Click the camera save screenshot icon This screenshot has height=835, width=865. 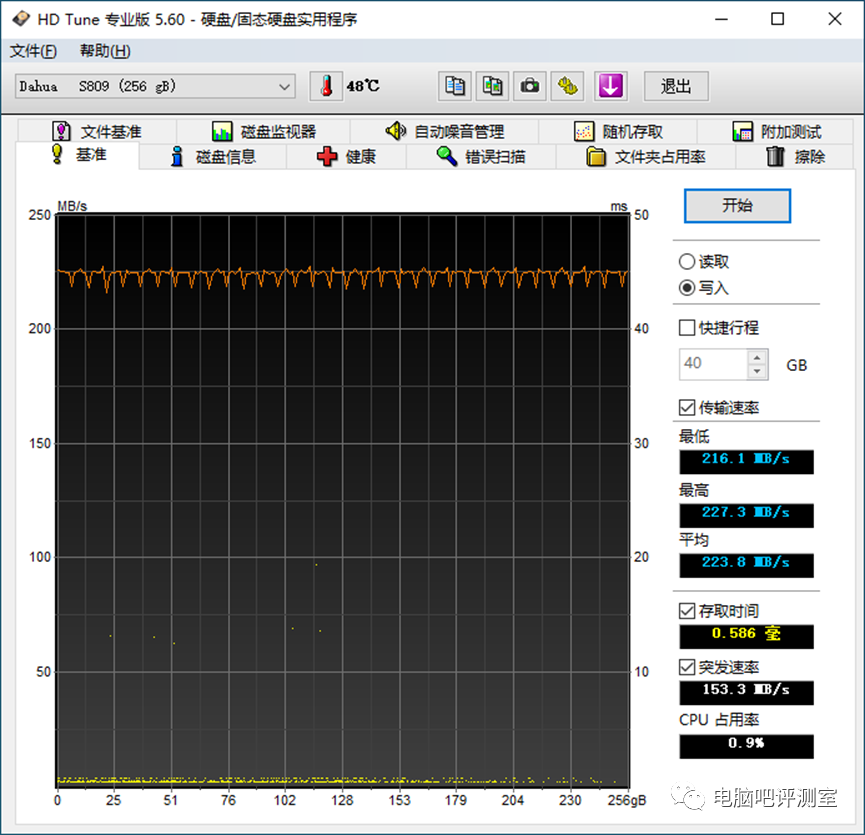coord(530,87)
